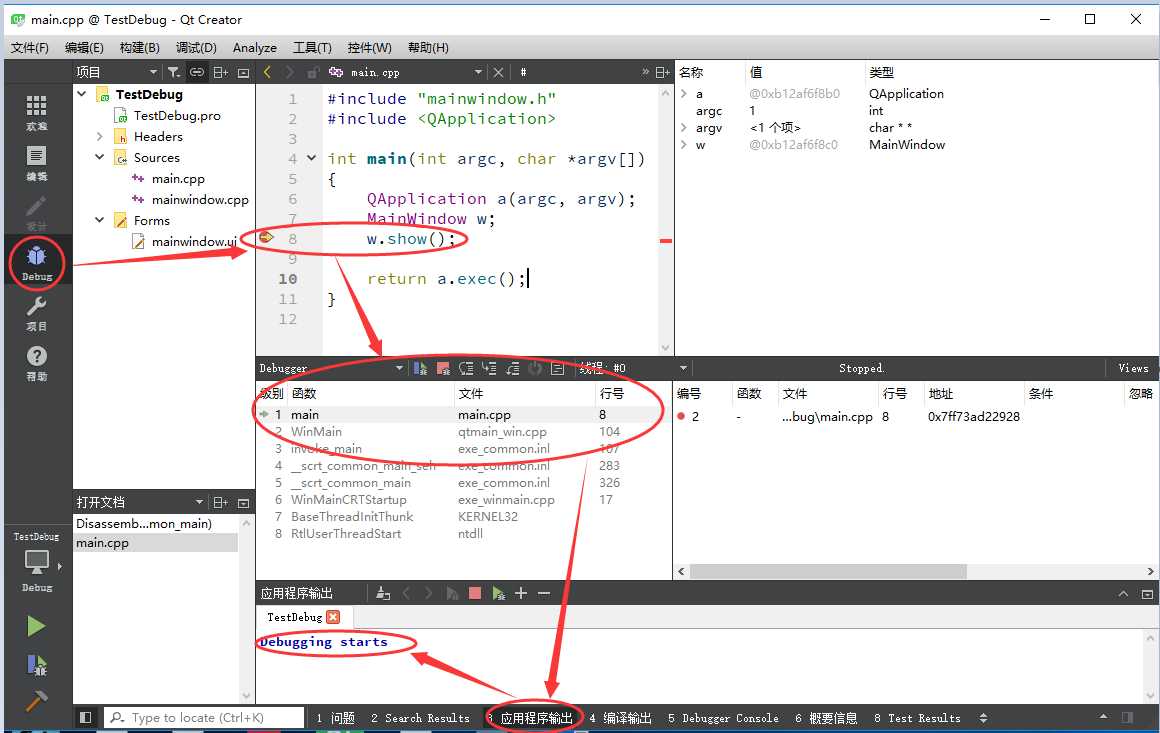Toggle synchronize with editor link icon
The image size is (1160, 733).
[x=197, y=72]
